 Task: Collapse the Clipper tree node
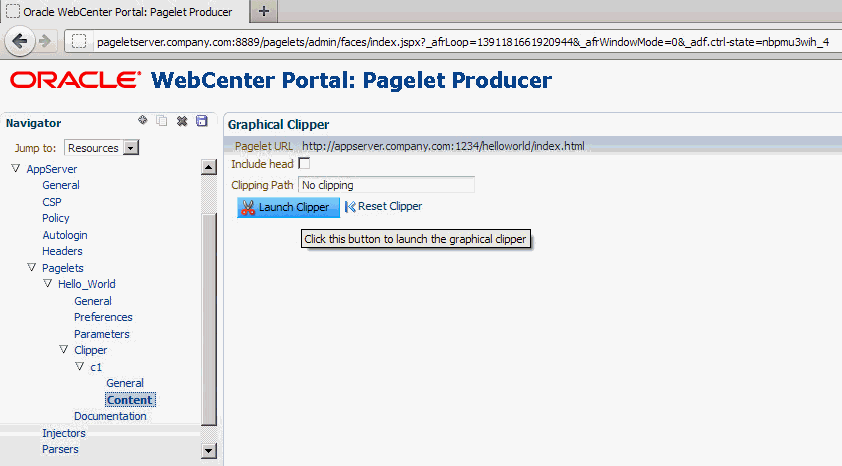tap(64, 350)
